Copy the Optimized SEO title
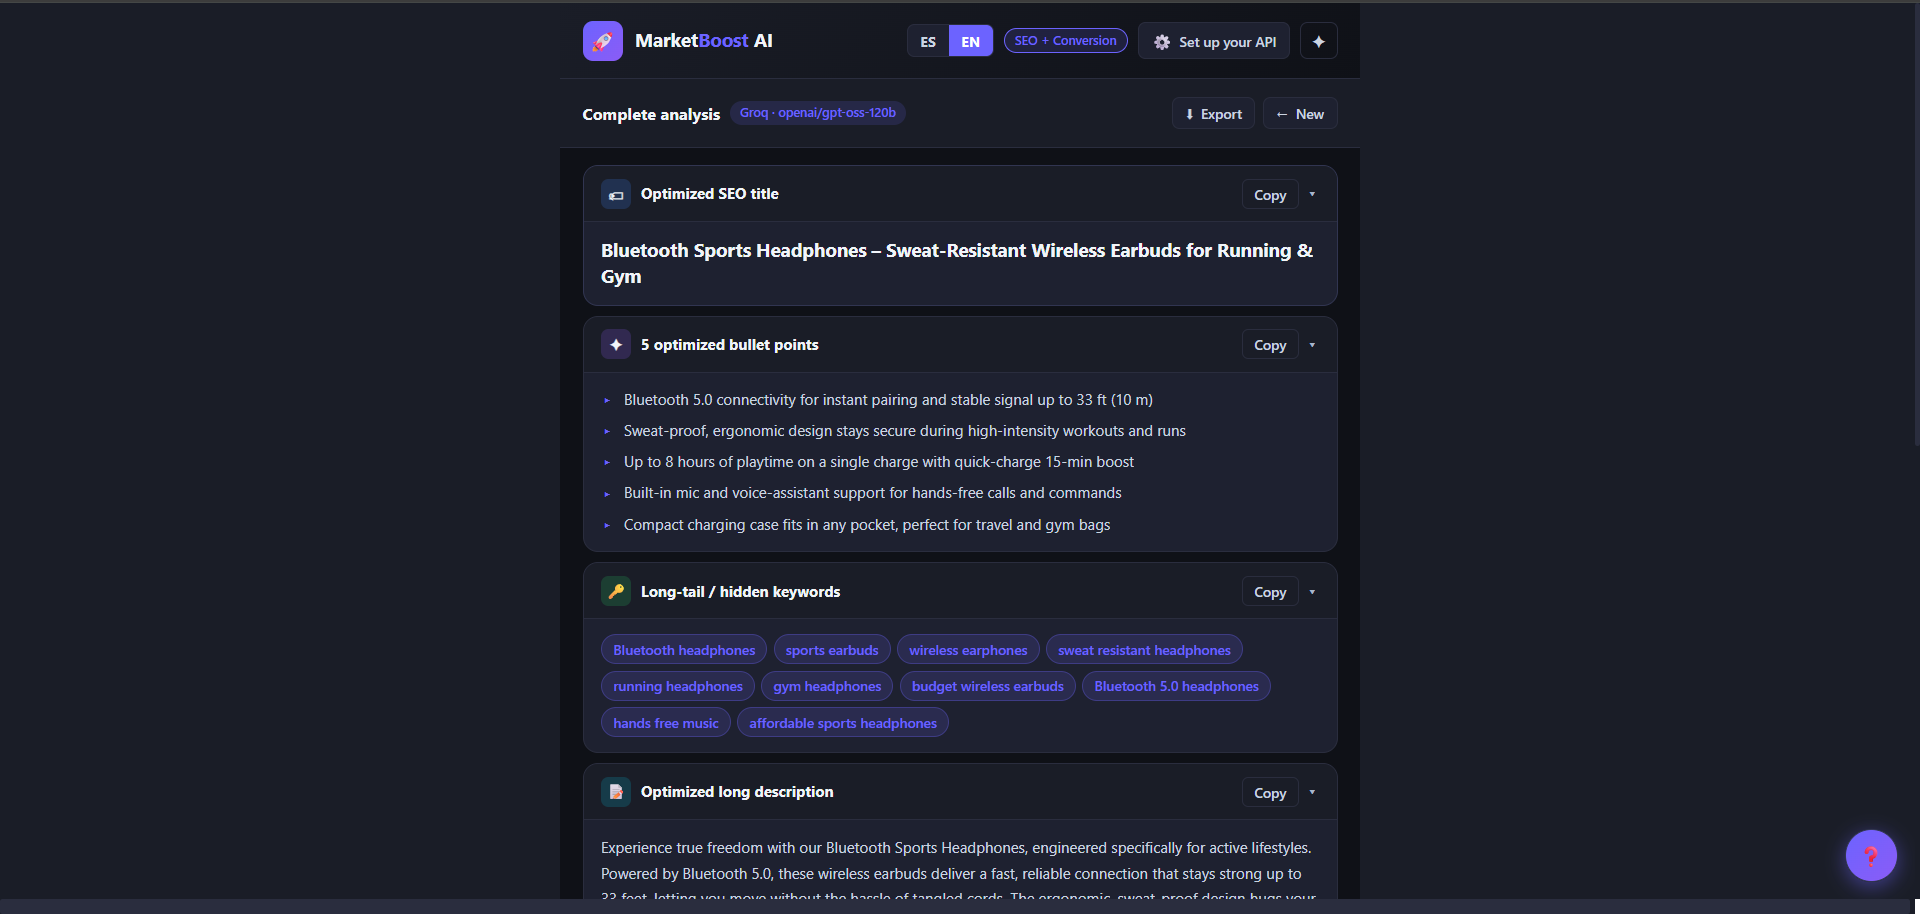1920x914 pixels. 1270,194
